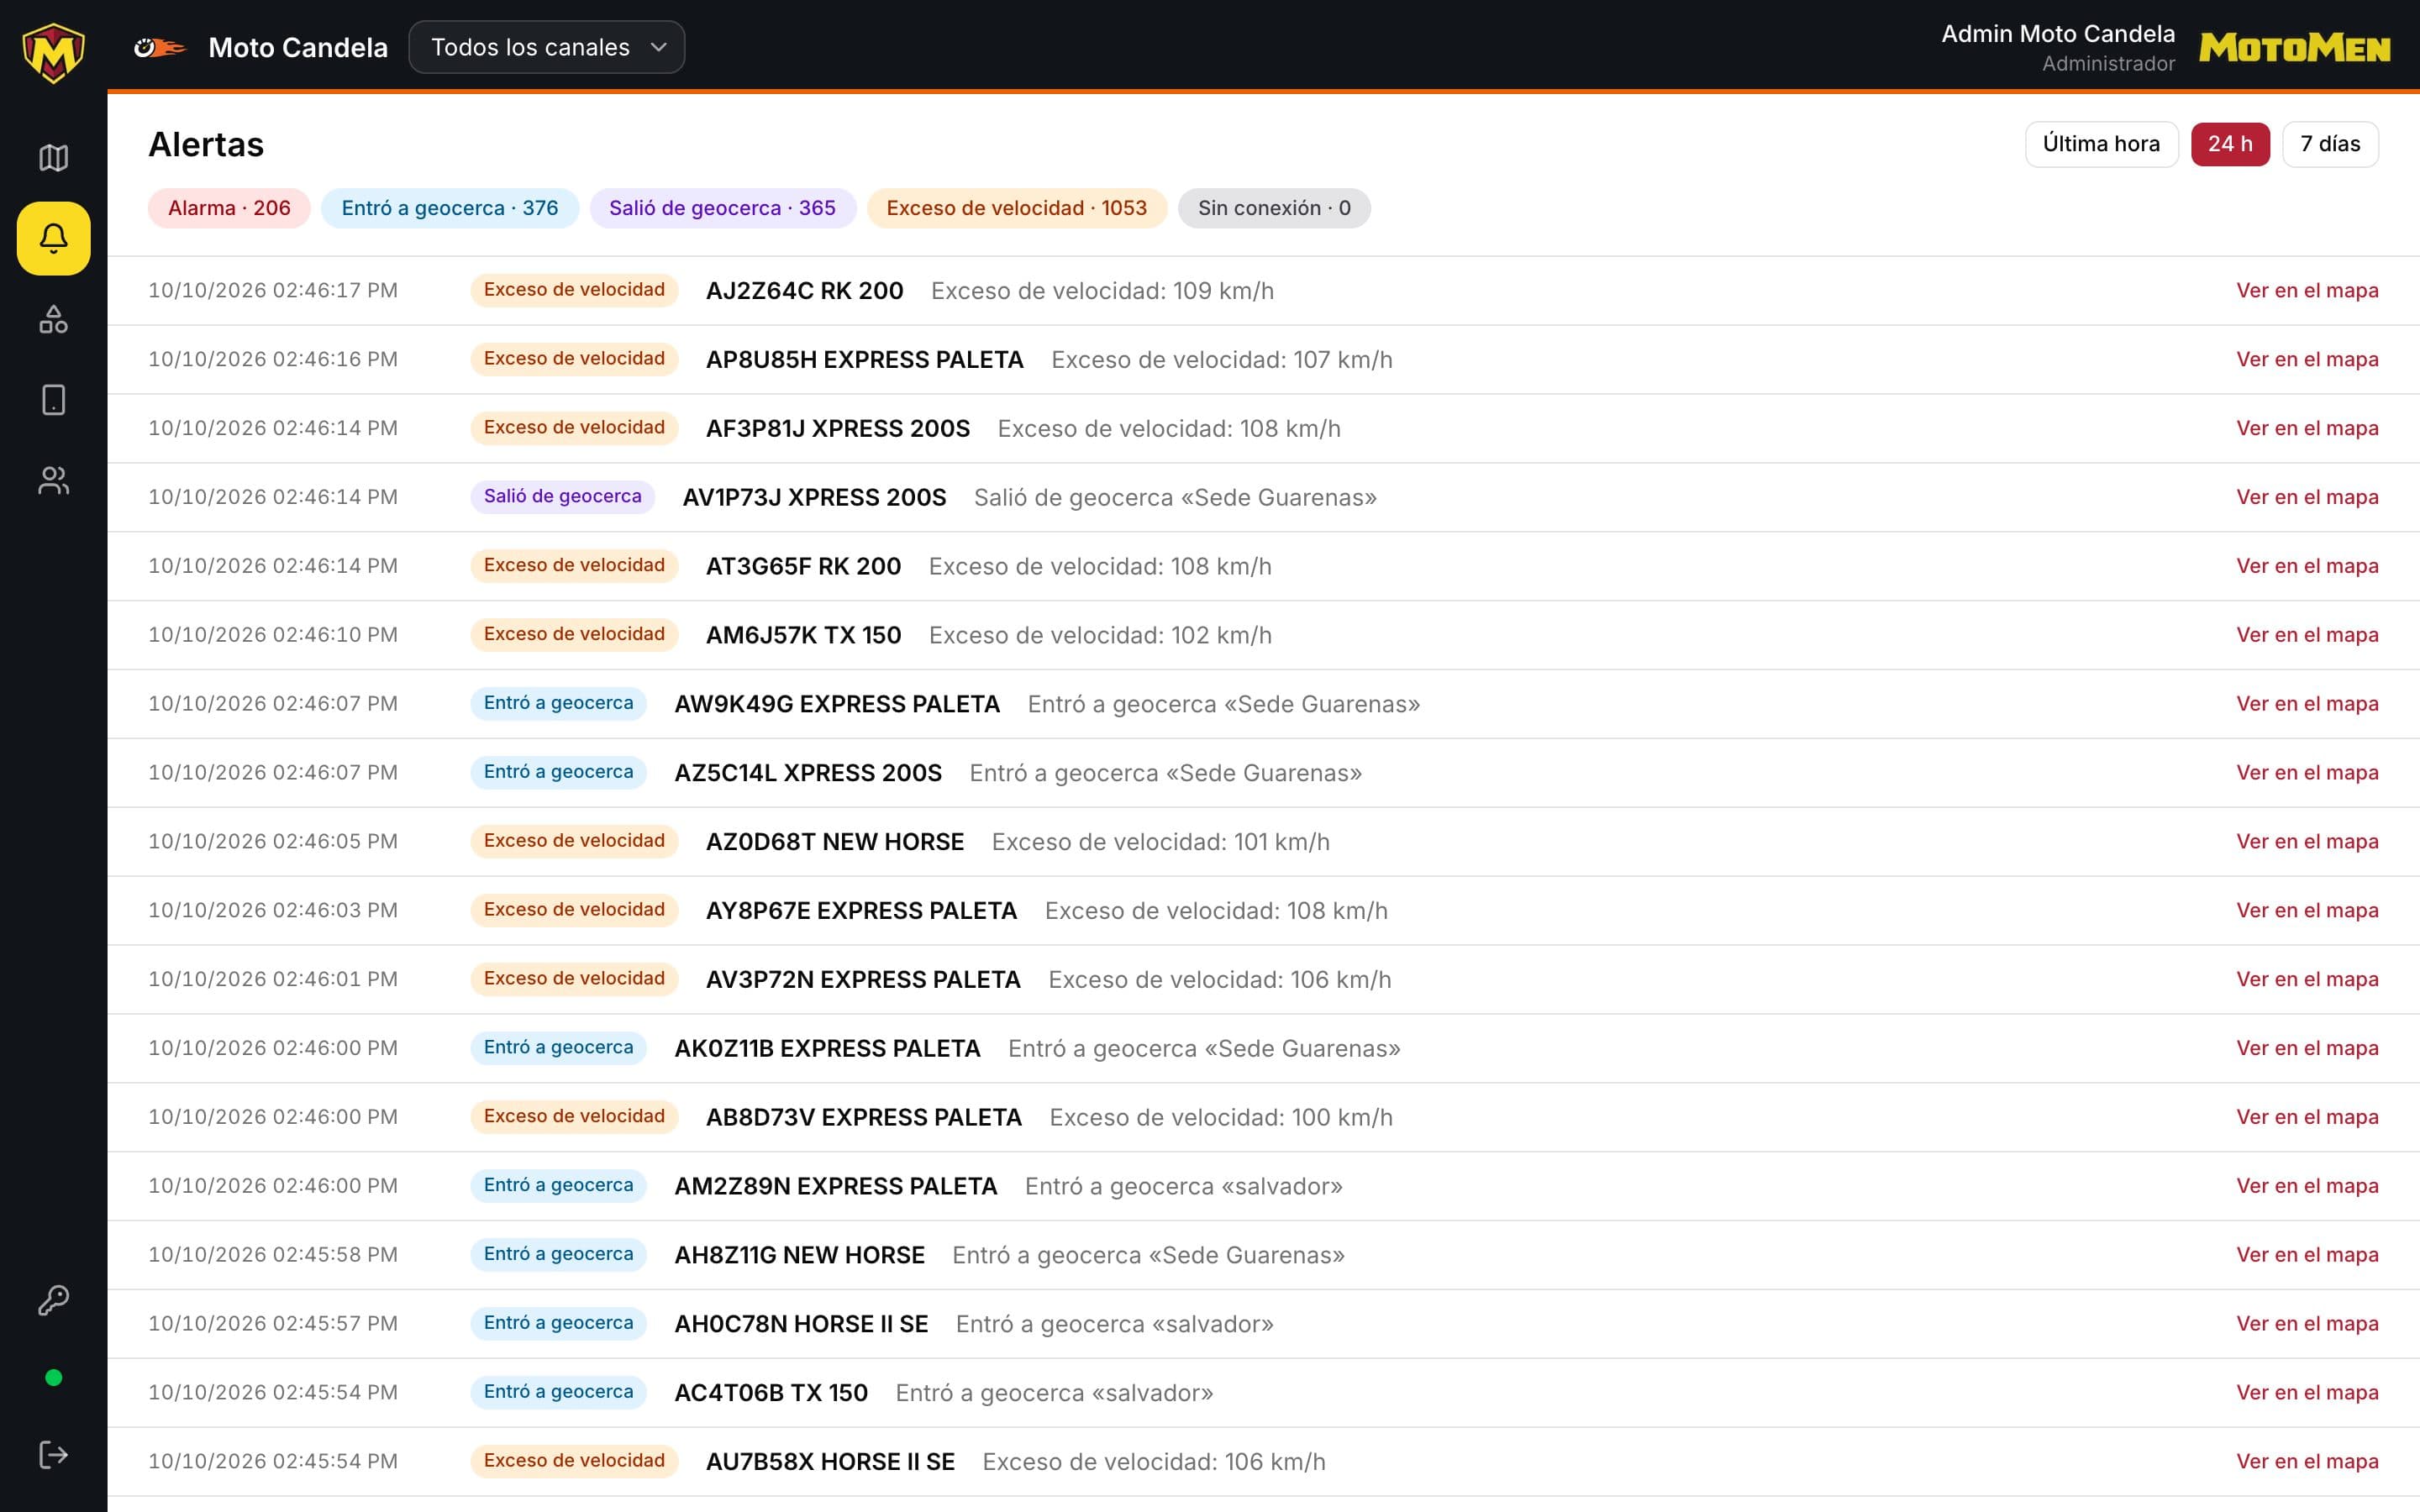Open the map view in sidebar
Screen dimensions: 2420x1512
[53, 158]
